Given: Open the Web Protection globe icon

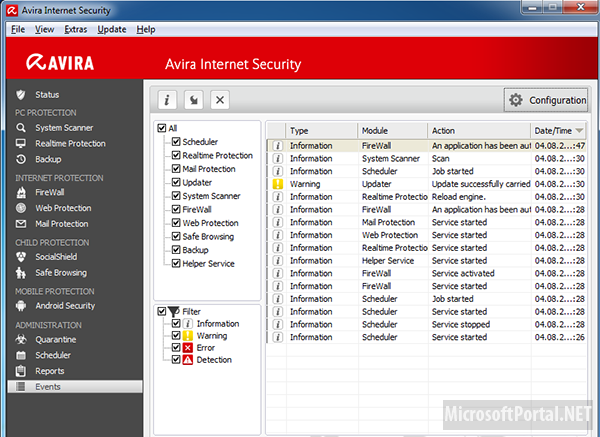Looking at the screenshot, I should [x=21, y=208].
